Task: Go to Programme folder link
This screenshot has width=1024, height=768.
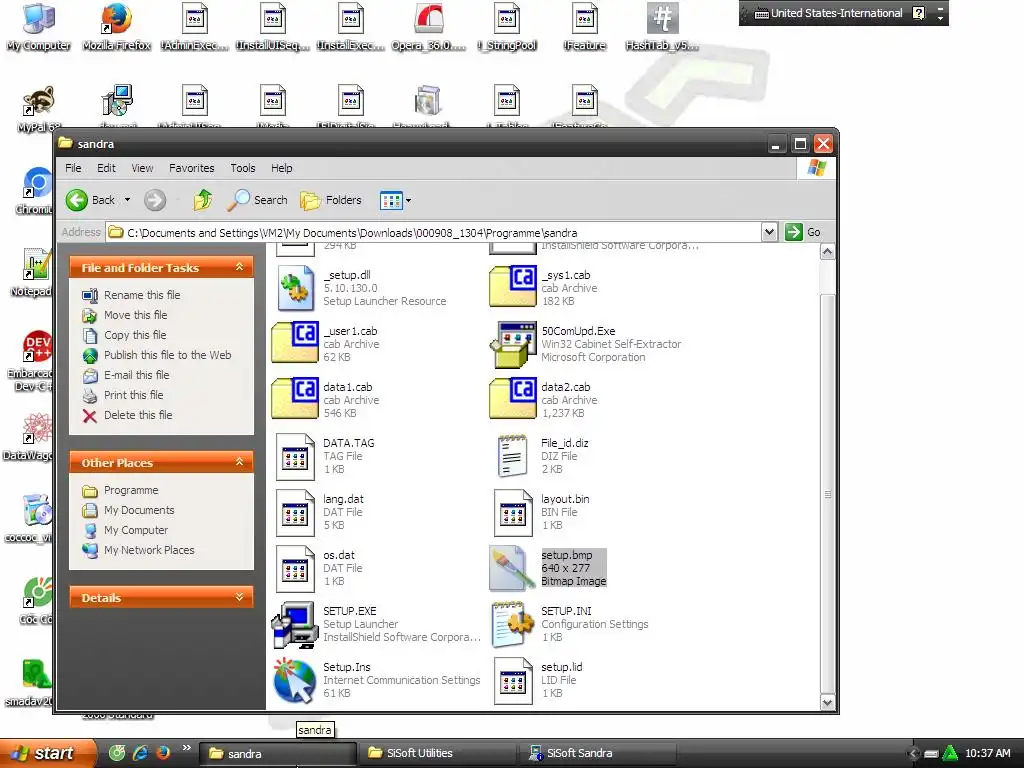Action: click(131, 490)
